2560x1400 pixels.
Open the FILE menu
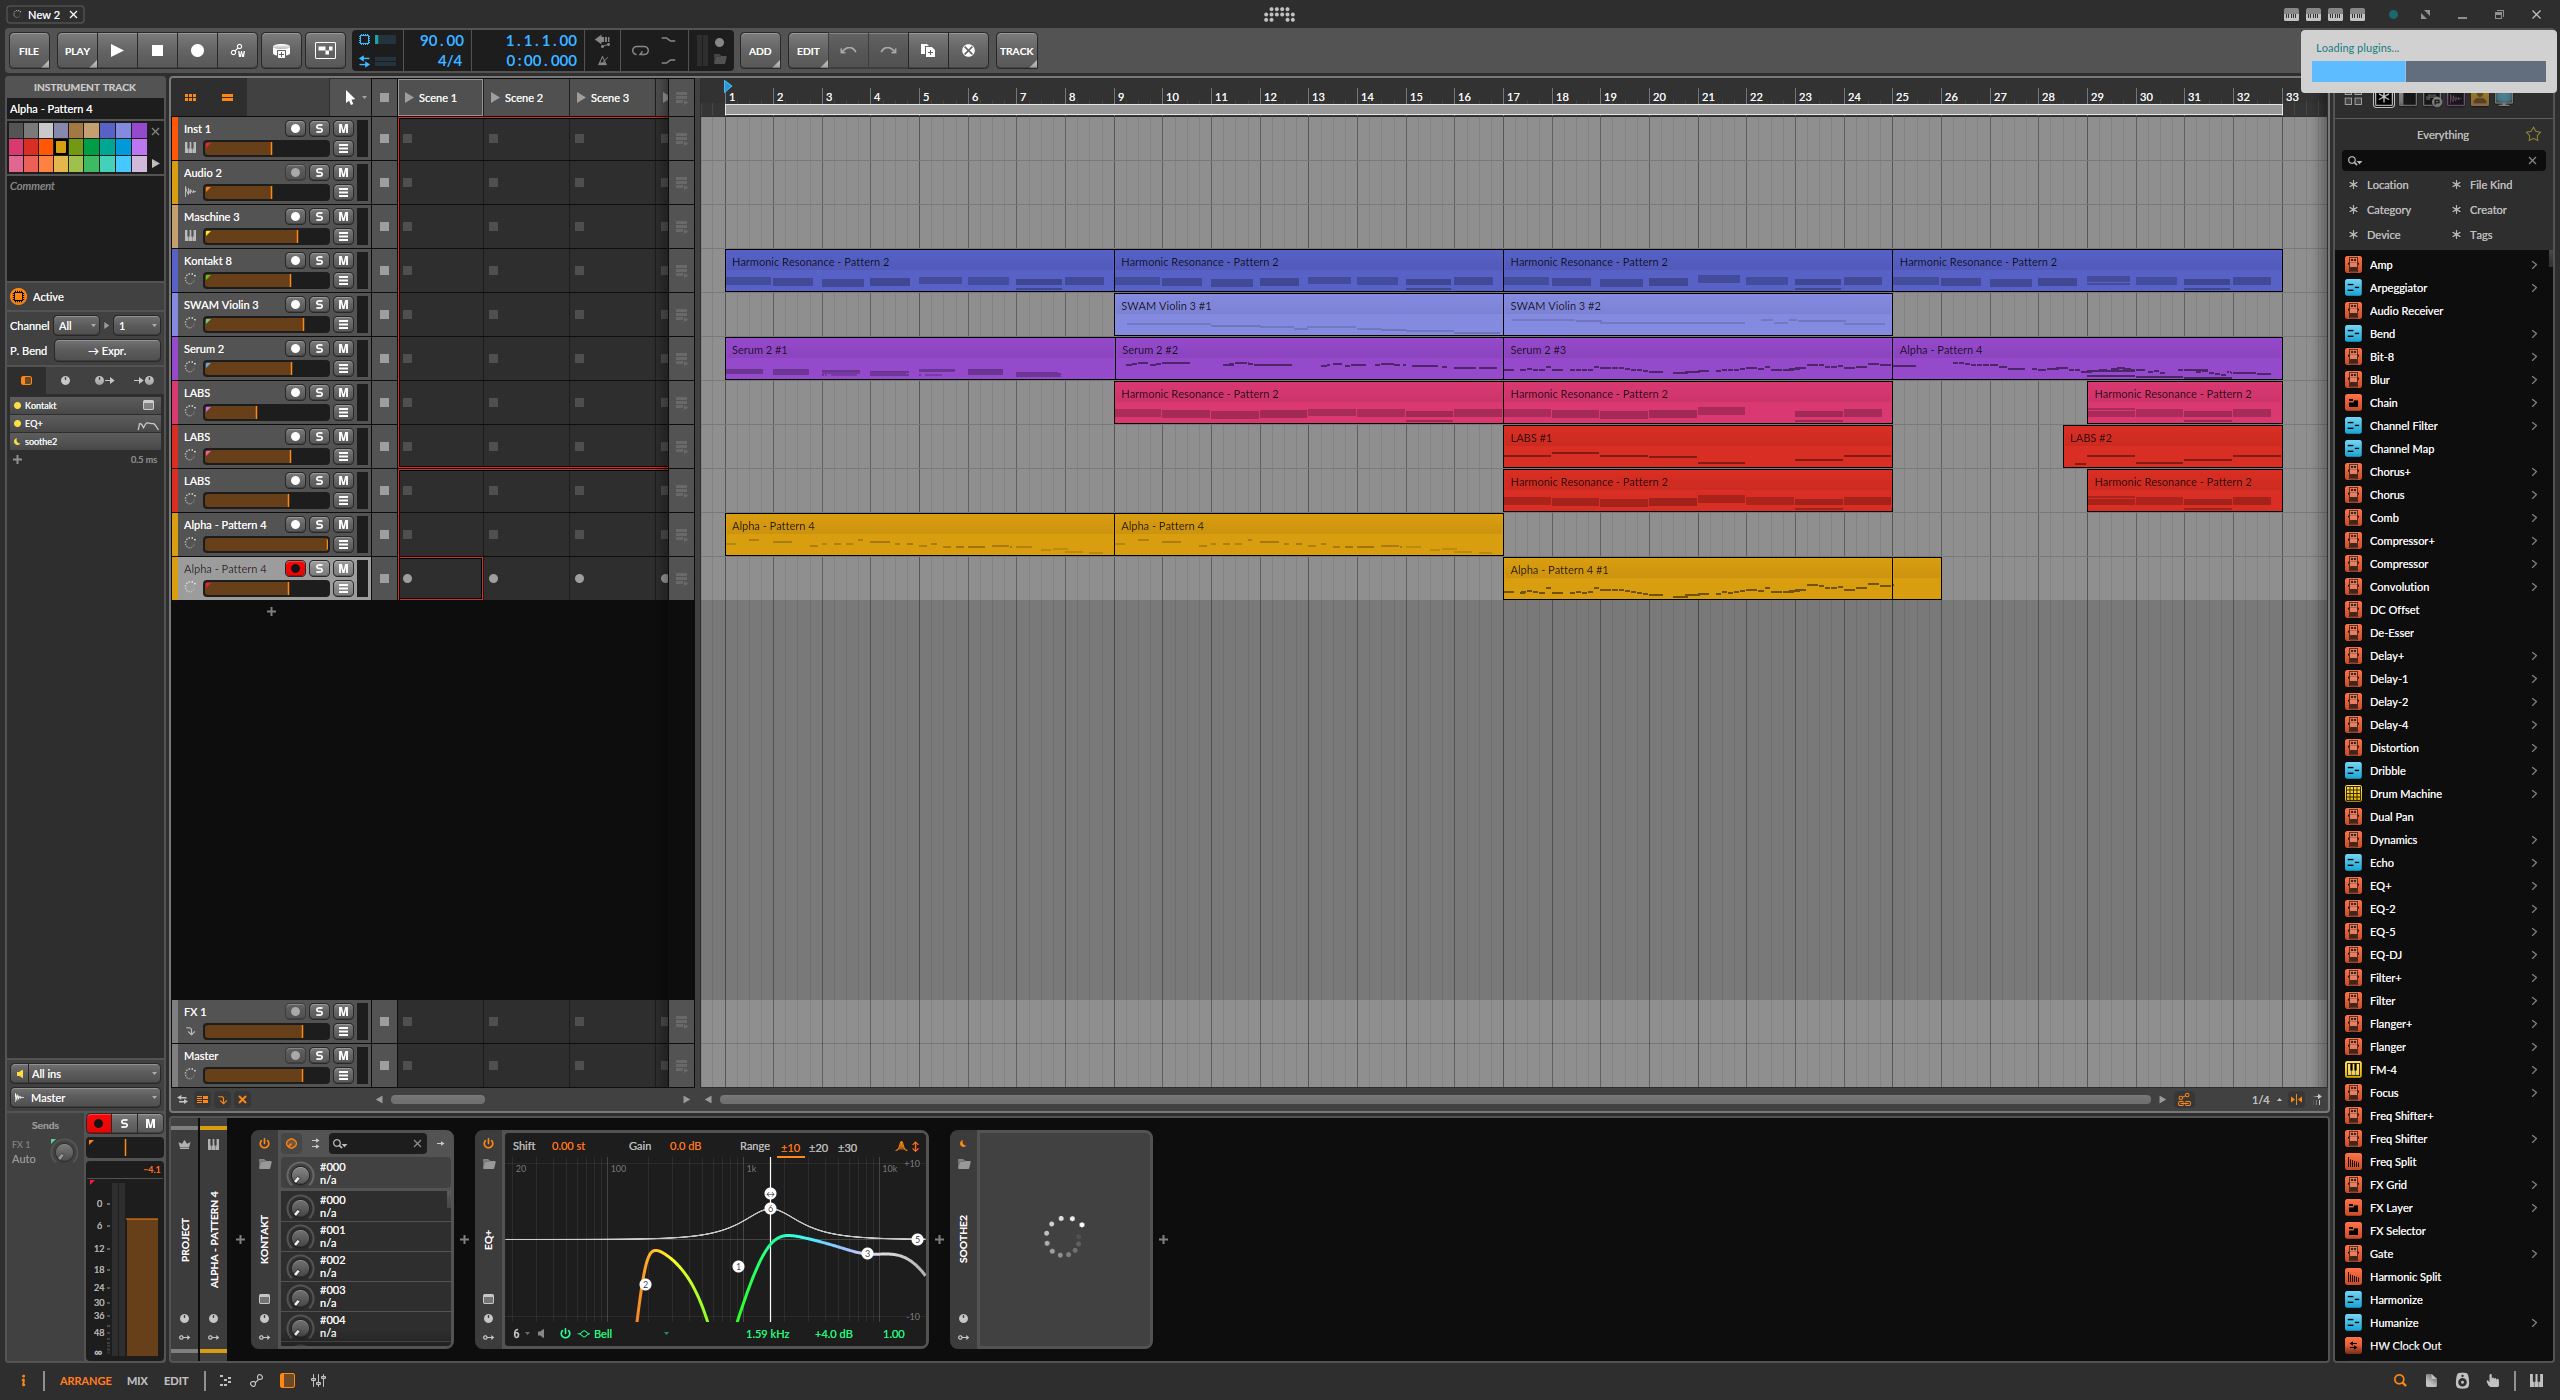29,51
